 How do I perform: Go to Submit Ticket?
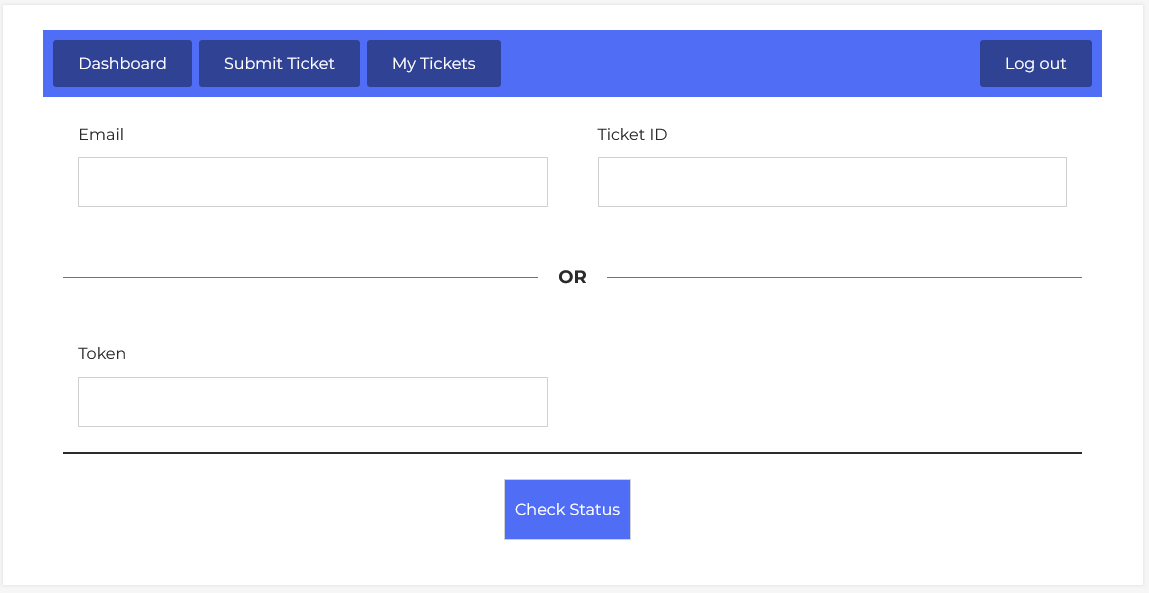click(279, 64)
